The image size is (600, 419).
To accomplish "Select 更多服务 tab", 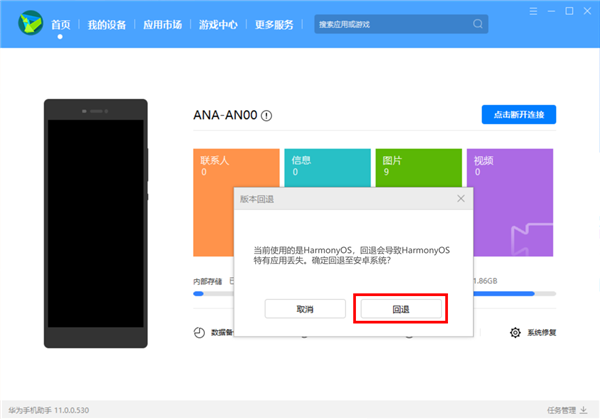I will (274, 24).
